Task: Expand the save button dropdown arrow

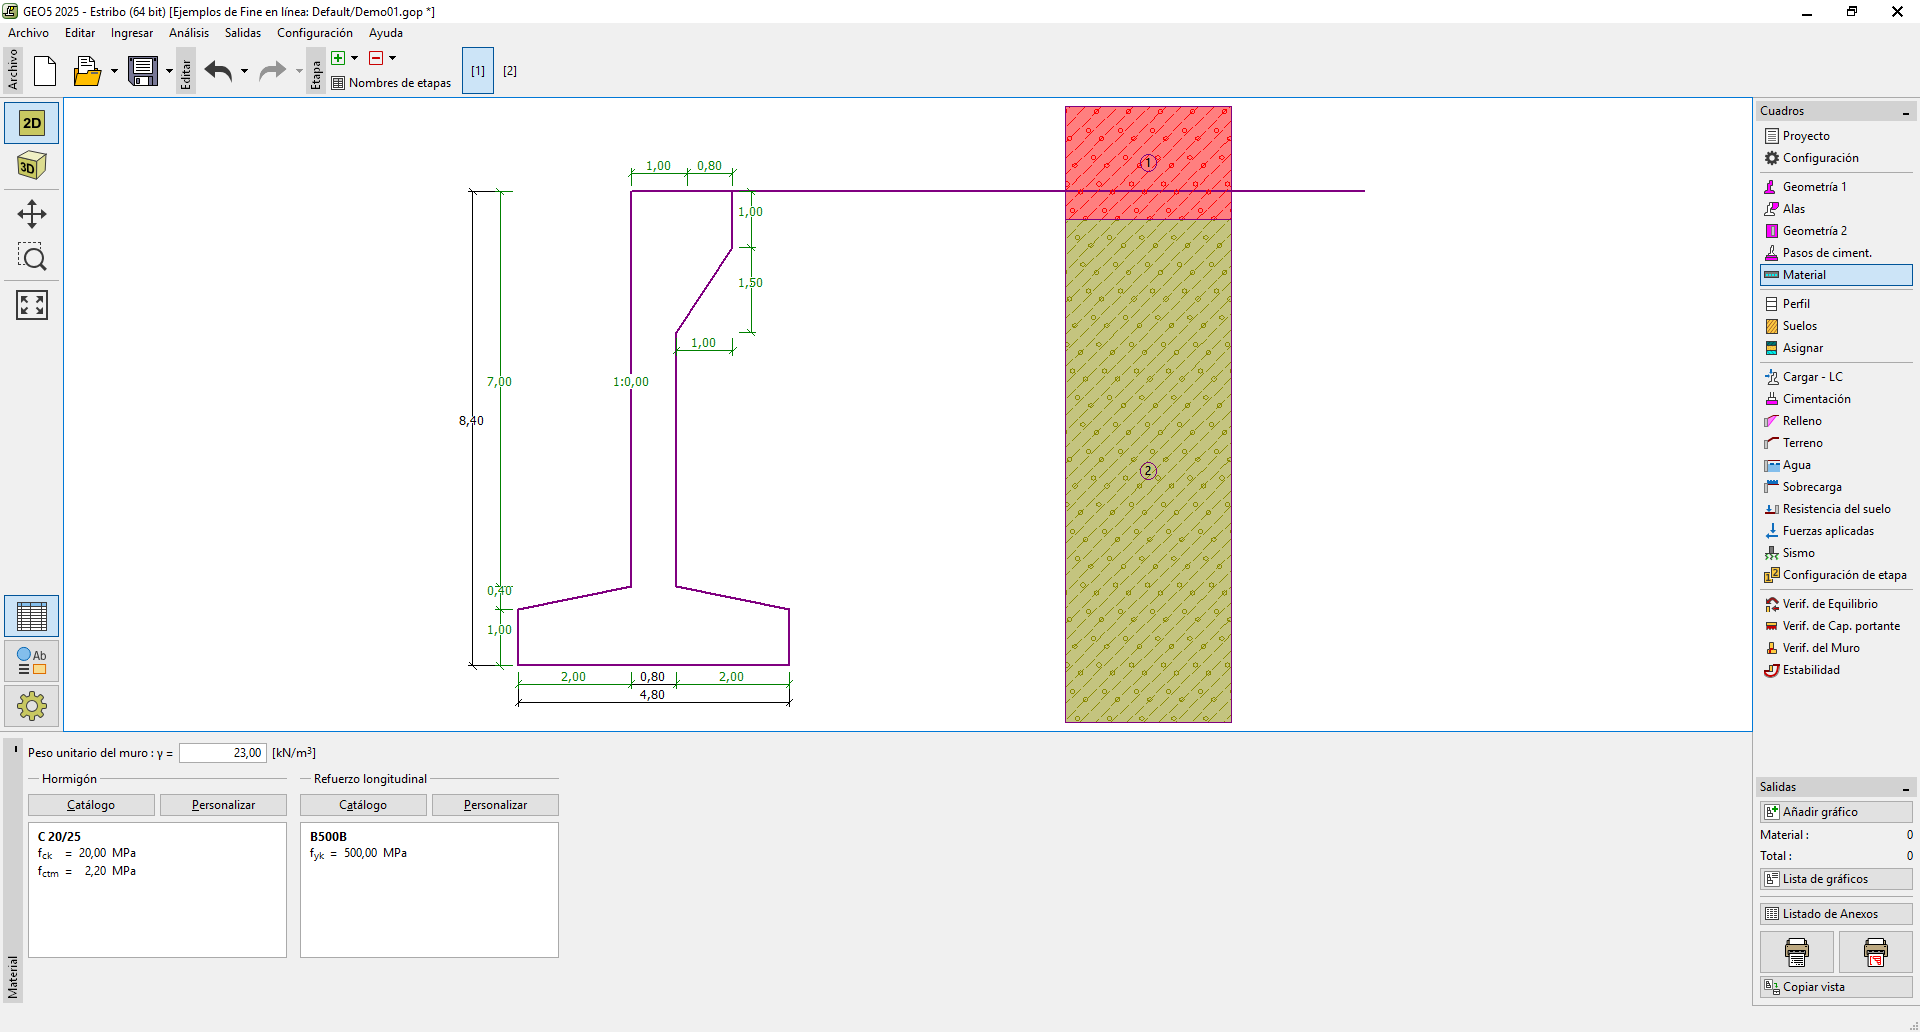Action: 169,71
